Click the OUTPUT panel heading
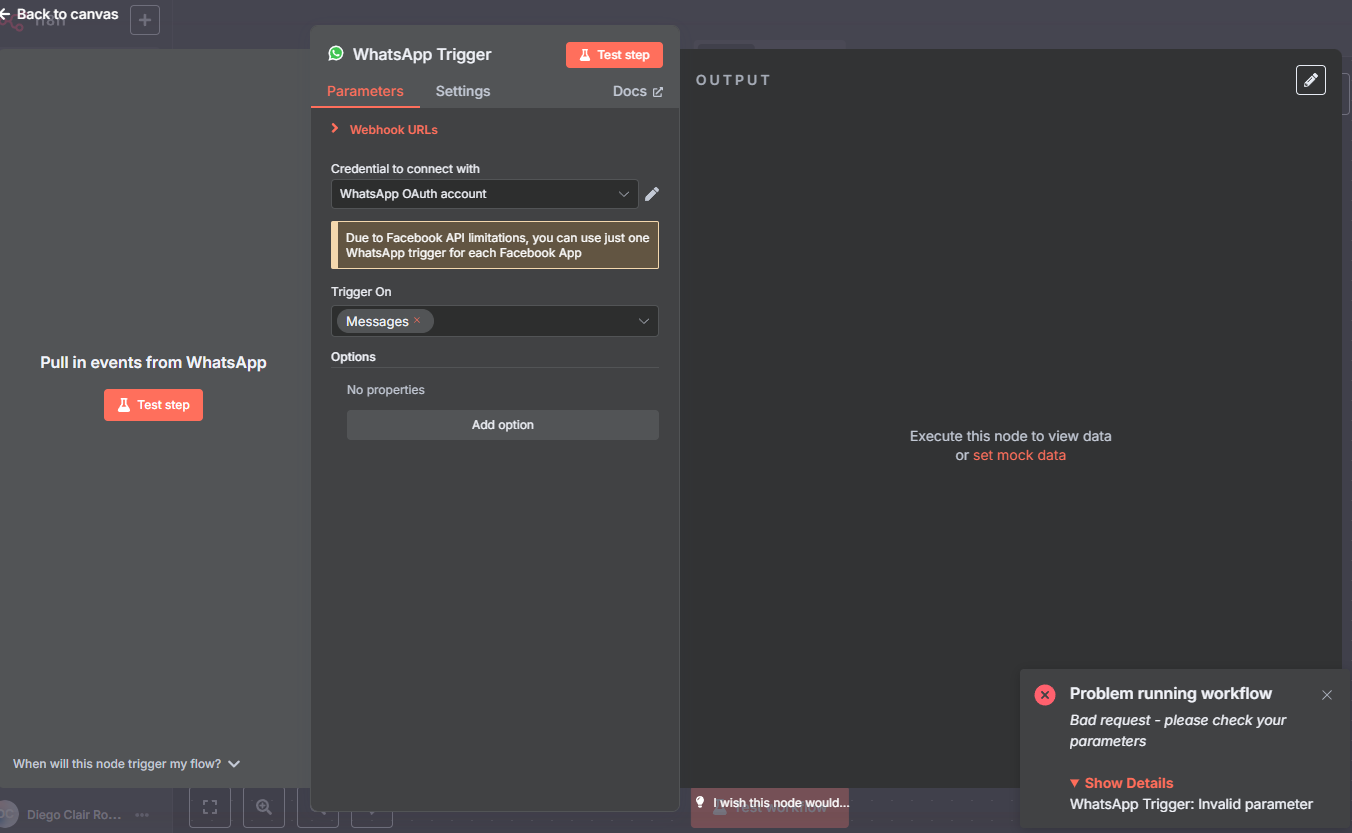The width and height of the screenshot is (1352, 833). [x=734, y=80]
